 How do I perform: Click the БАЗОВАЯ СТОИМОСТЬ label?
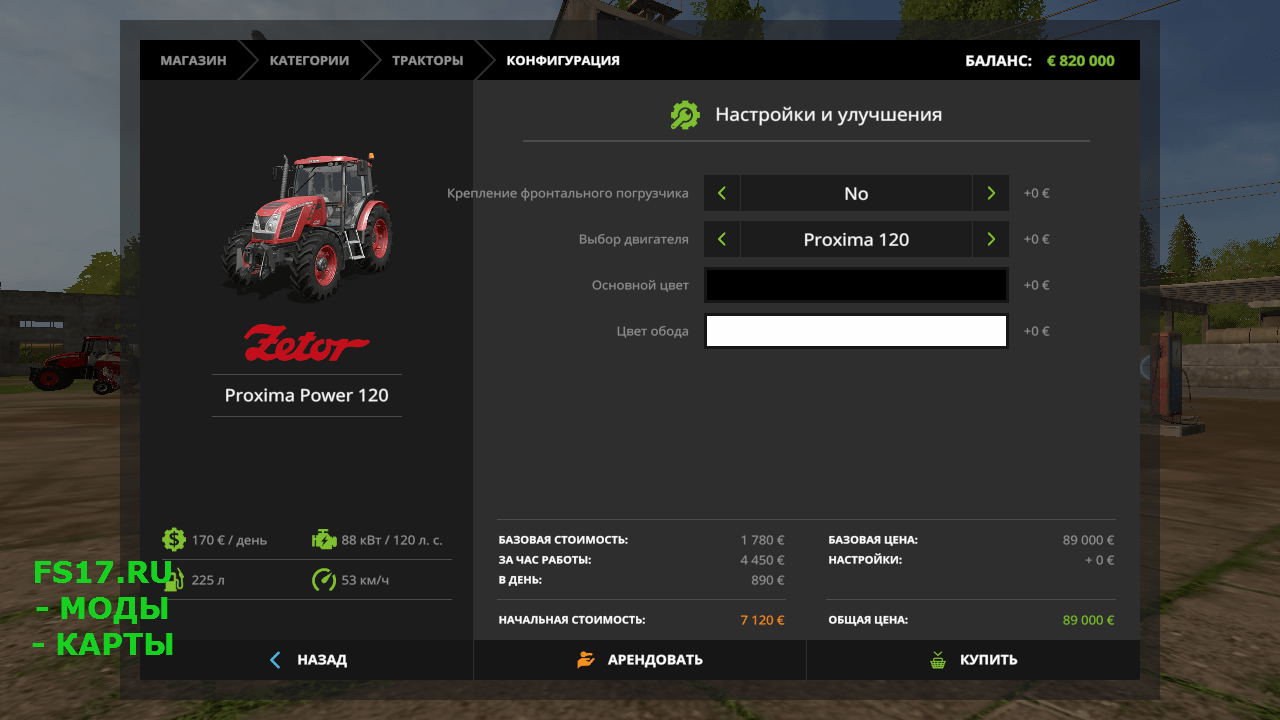point(563,540)
